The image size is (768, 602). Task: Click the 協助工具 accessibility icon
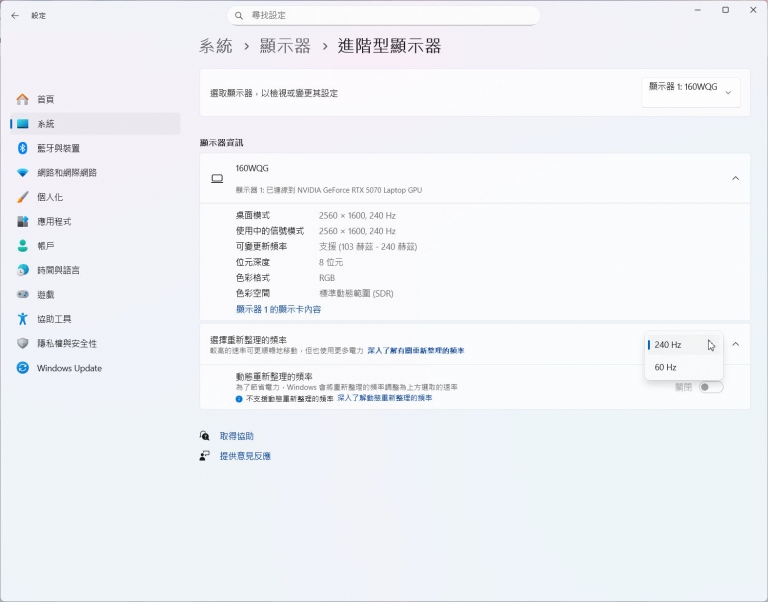coord(23,319)
